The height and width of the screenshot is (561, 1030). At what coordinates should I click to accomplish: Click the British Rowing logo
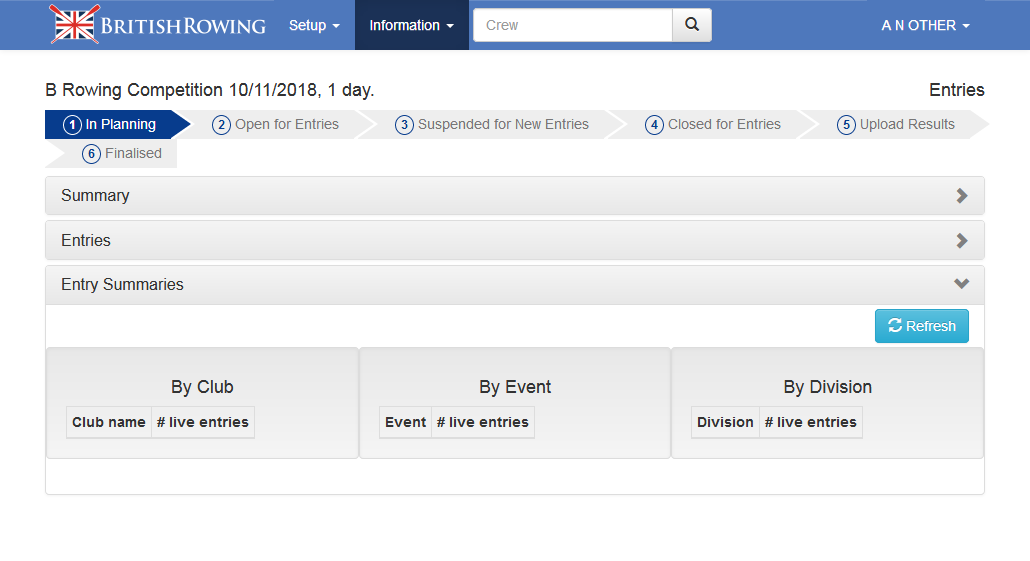pyautogui.click(x=158, y=25)
